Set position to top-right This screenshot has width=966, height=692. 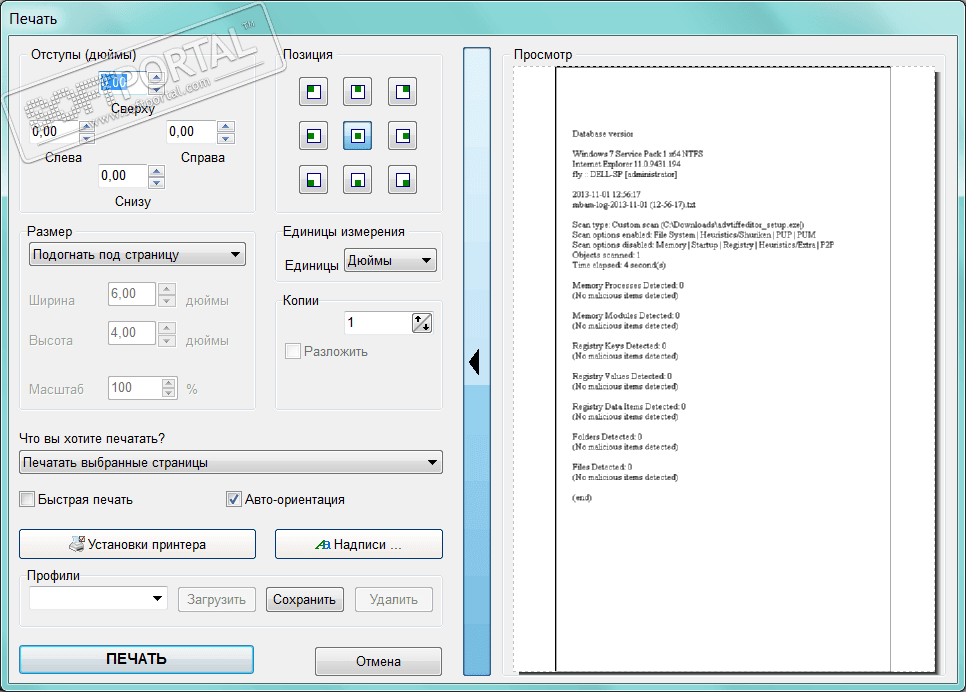402,92
